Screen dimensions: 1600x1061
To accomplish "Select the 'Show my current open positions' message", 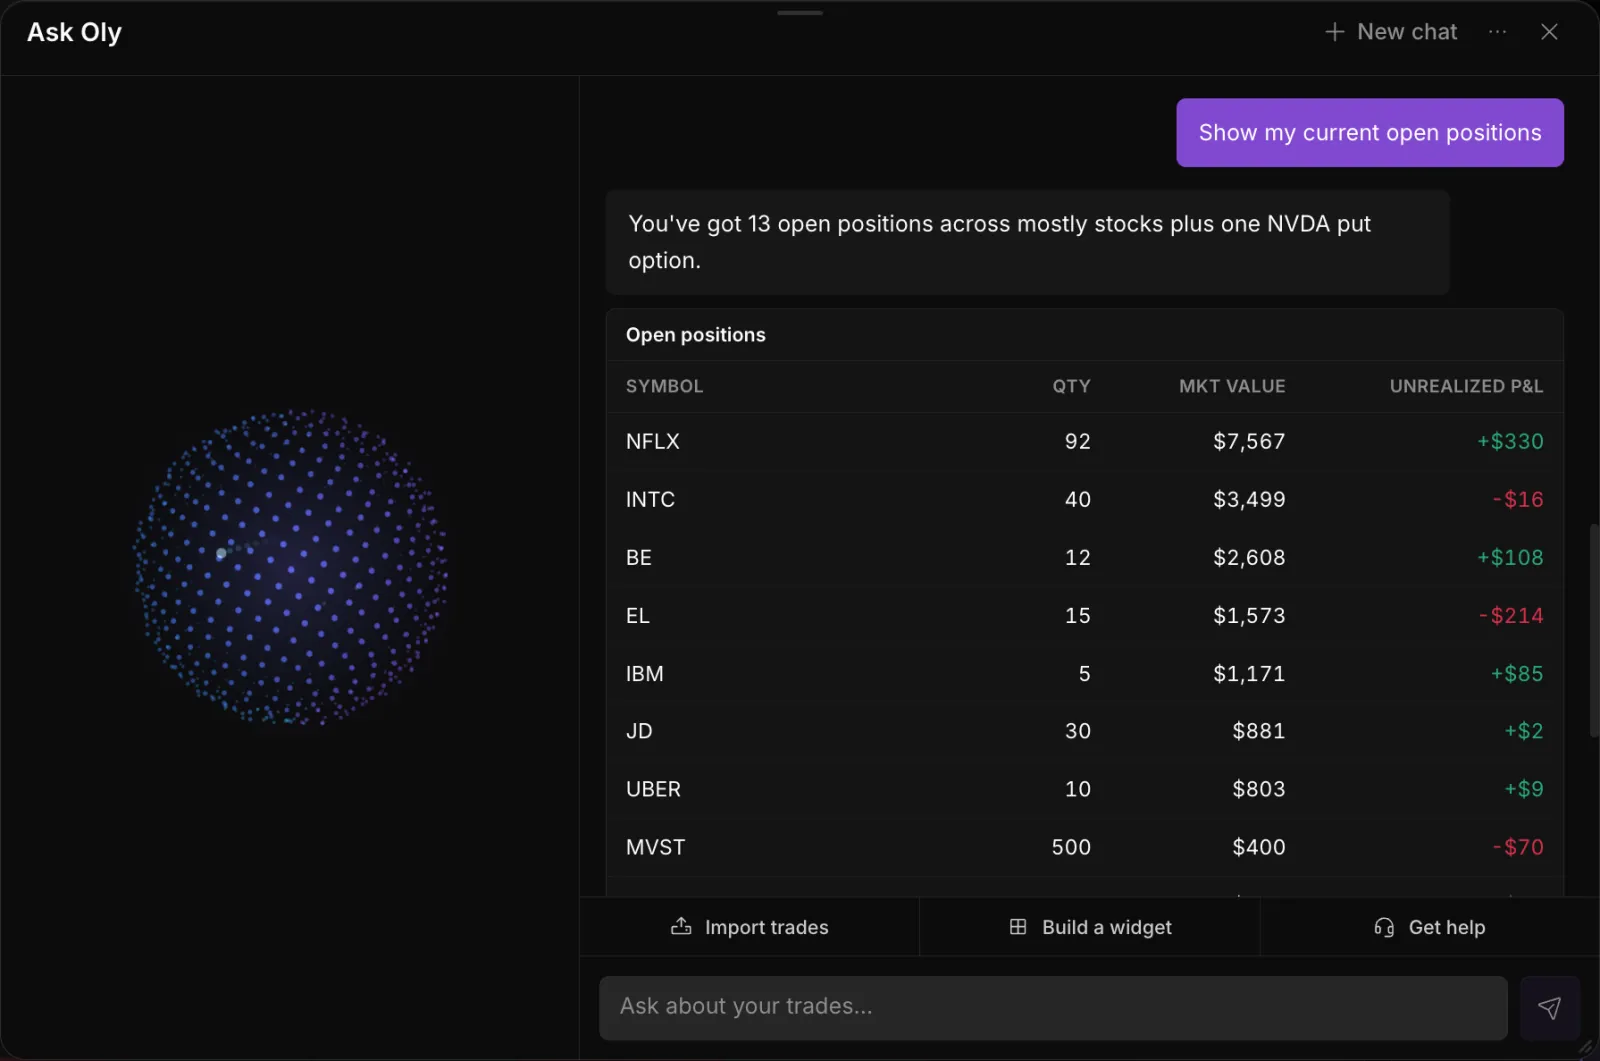I will [x=1370, y=132].
